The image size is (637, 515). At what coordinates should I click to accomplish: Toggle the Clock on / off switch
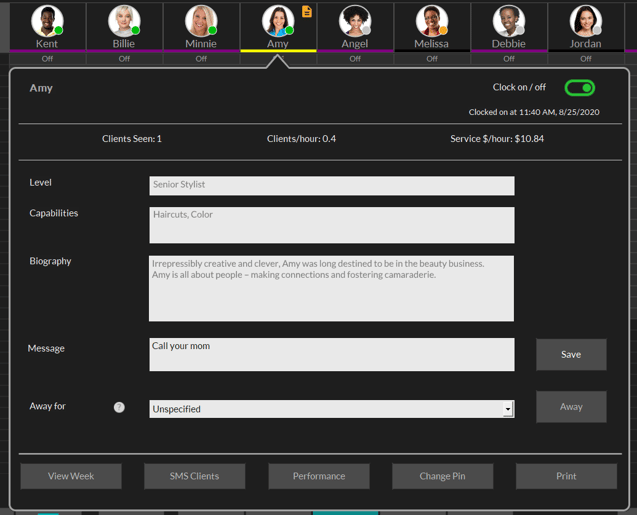tap(579, 88)
